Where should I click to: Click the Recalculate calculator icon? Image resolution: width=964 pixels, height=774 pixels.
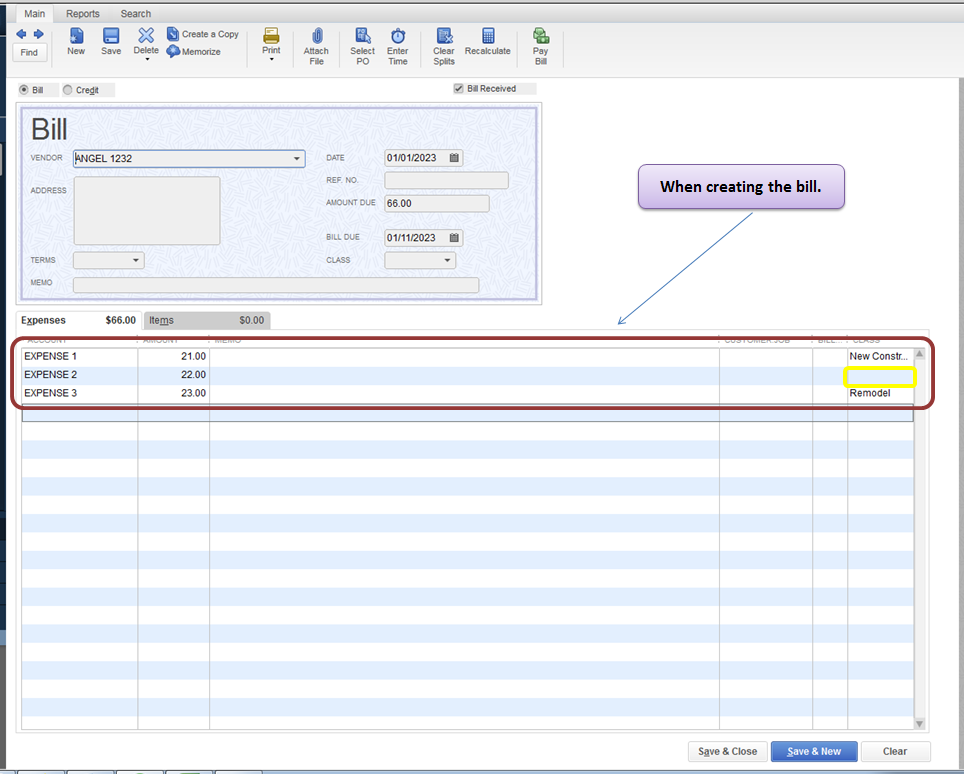(487, 37)
